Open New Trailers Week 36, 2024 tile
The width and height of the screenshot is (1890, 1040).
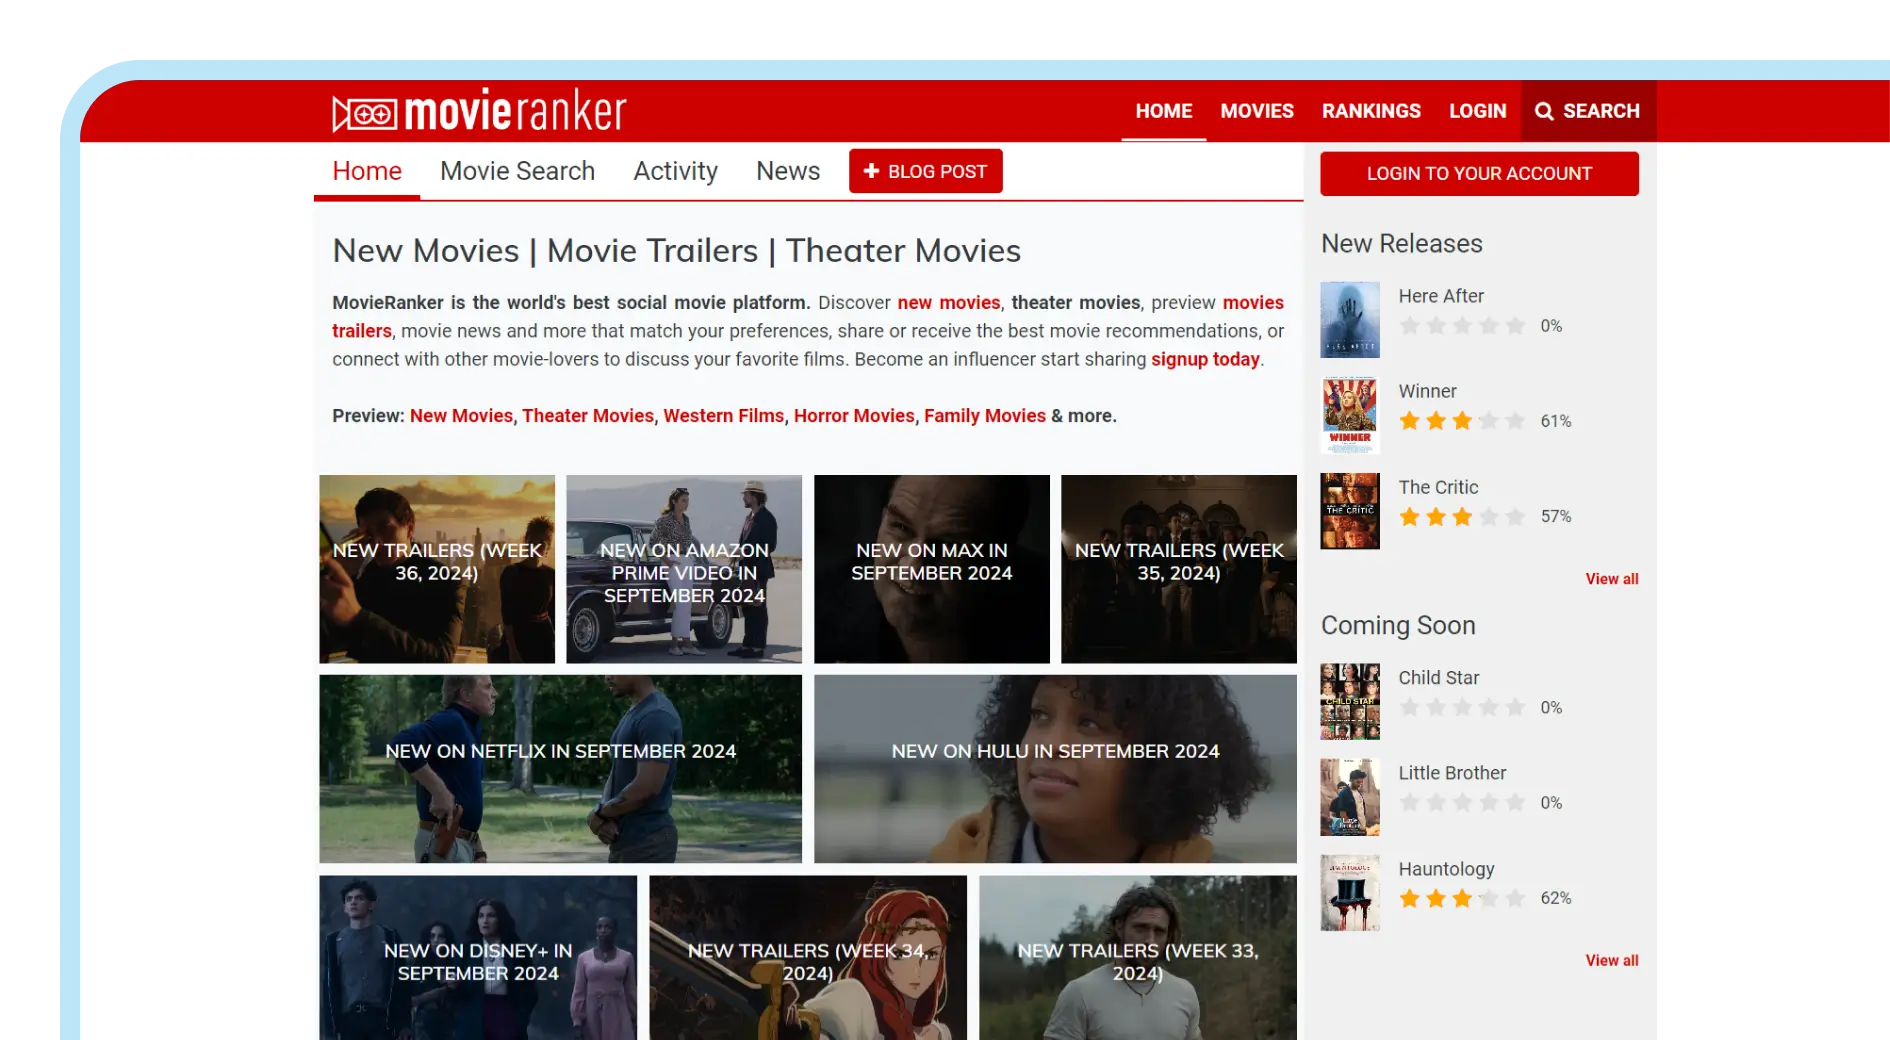coord(437,569)
